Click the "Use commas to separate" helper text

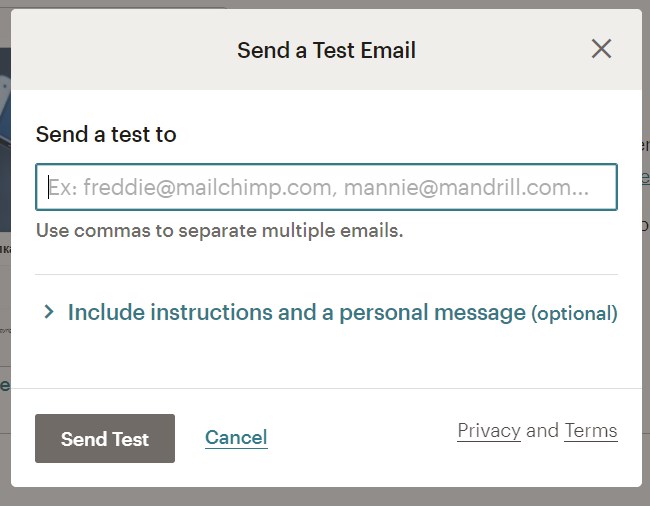(x=219, y=231)
